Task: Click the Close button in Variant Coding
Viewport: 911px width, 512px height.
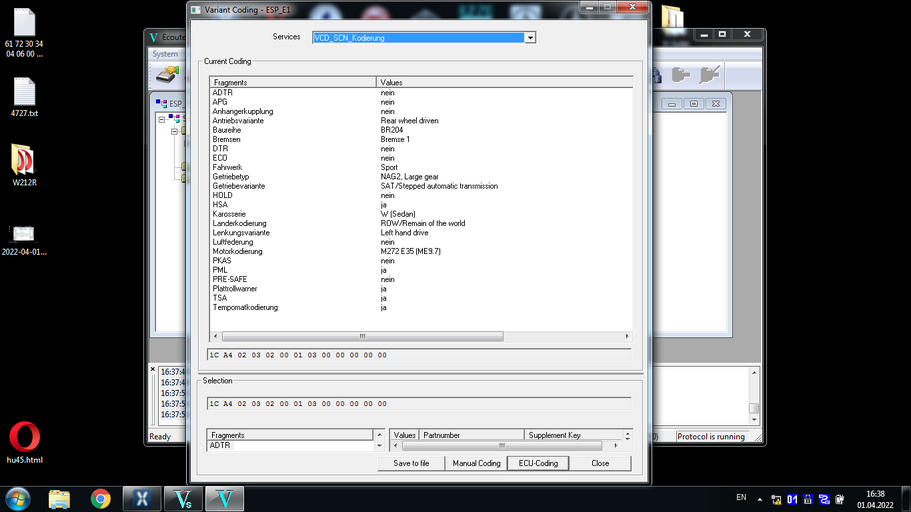Action: click(x=600, y=463)
